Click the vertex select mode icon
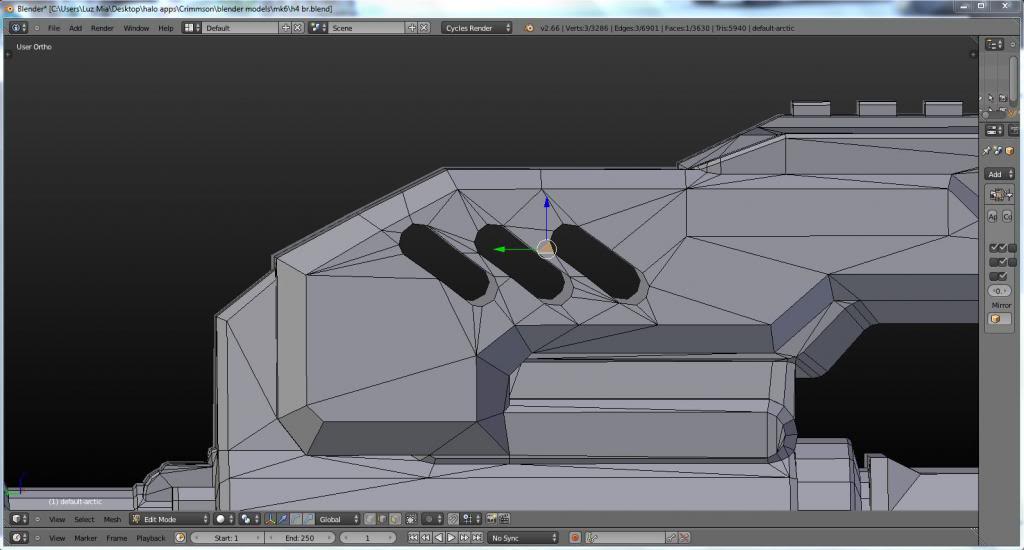1024x550 pixels. [370, 519]
